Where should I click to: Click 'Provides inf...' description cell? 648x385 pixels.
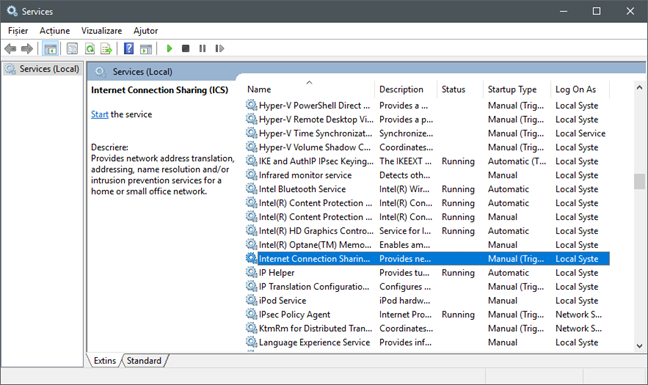pos(405,342)
